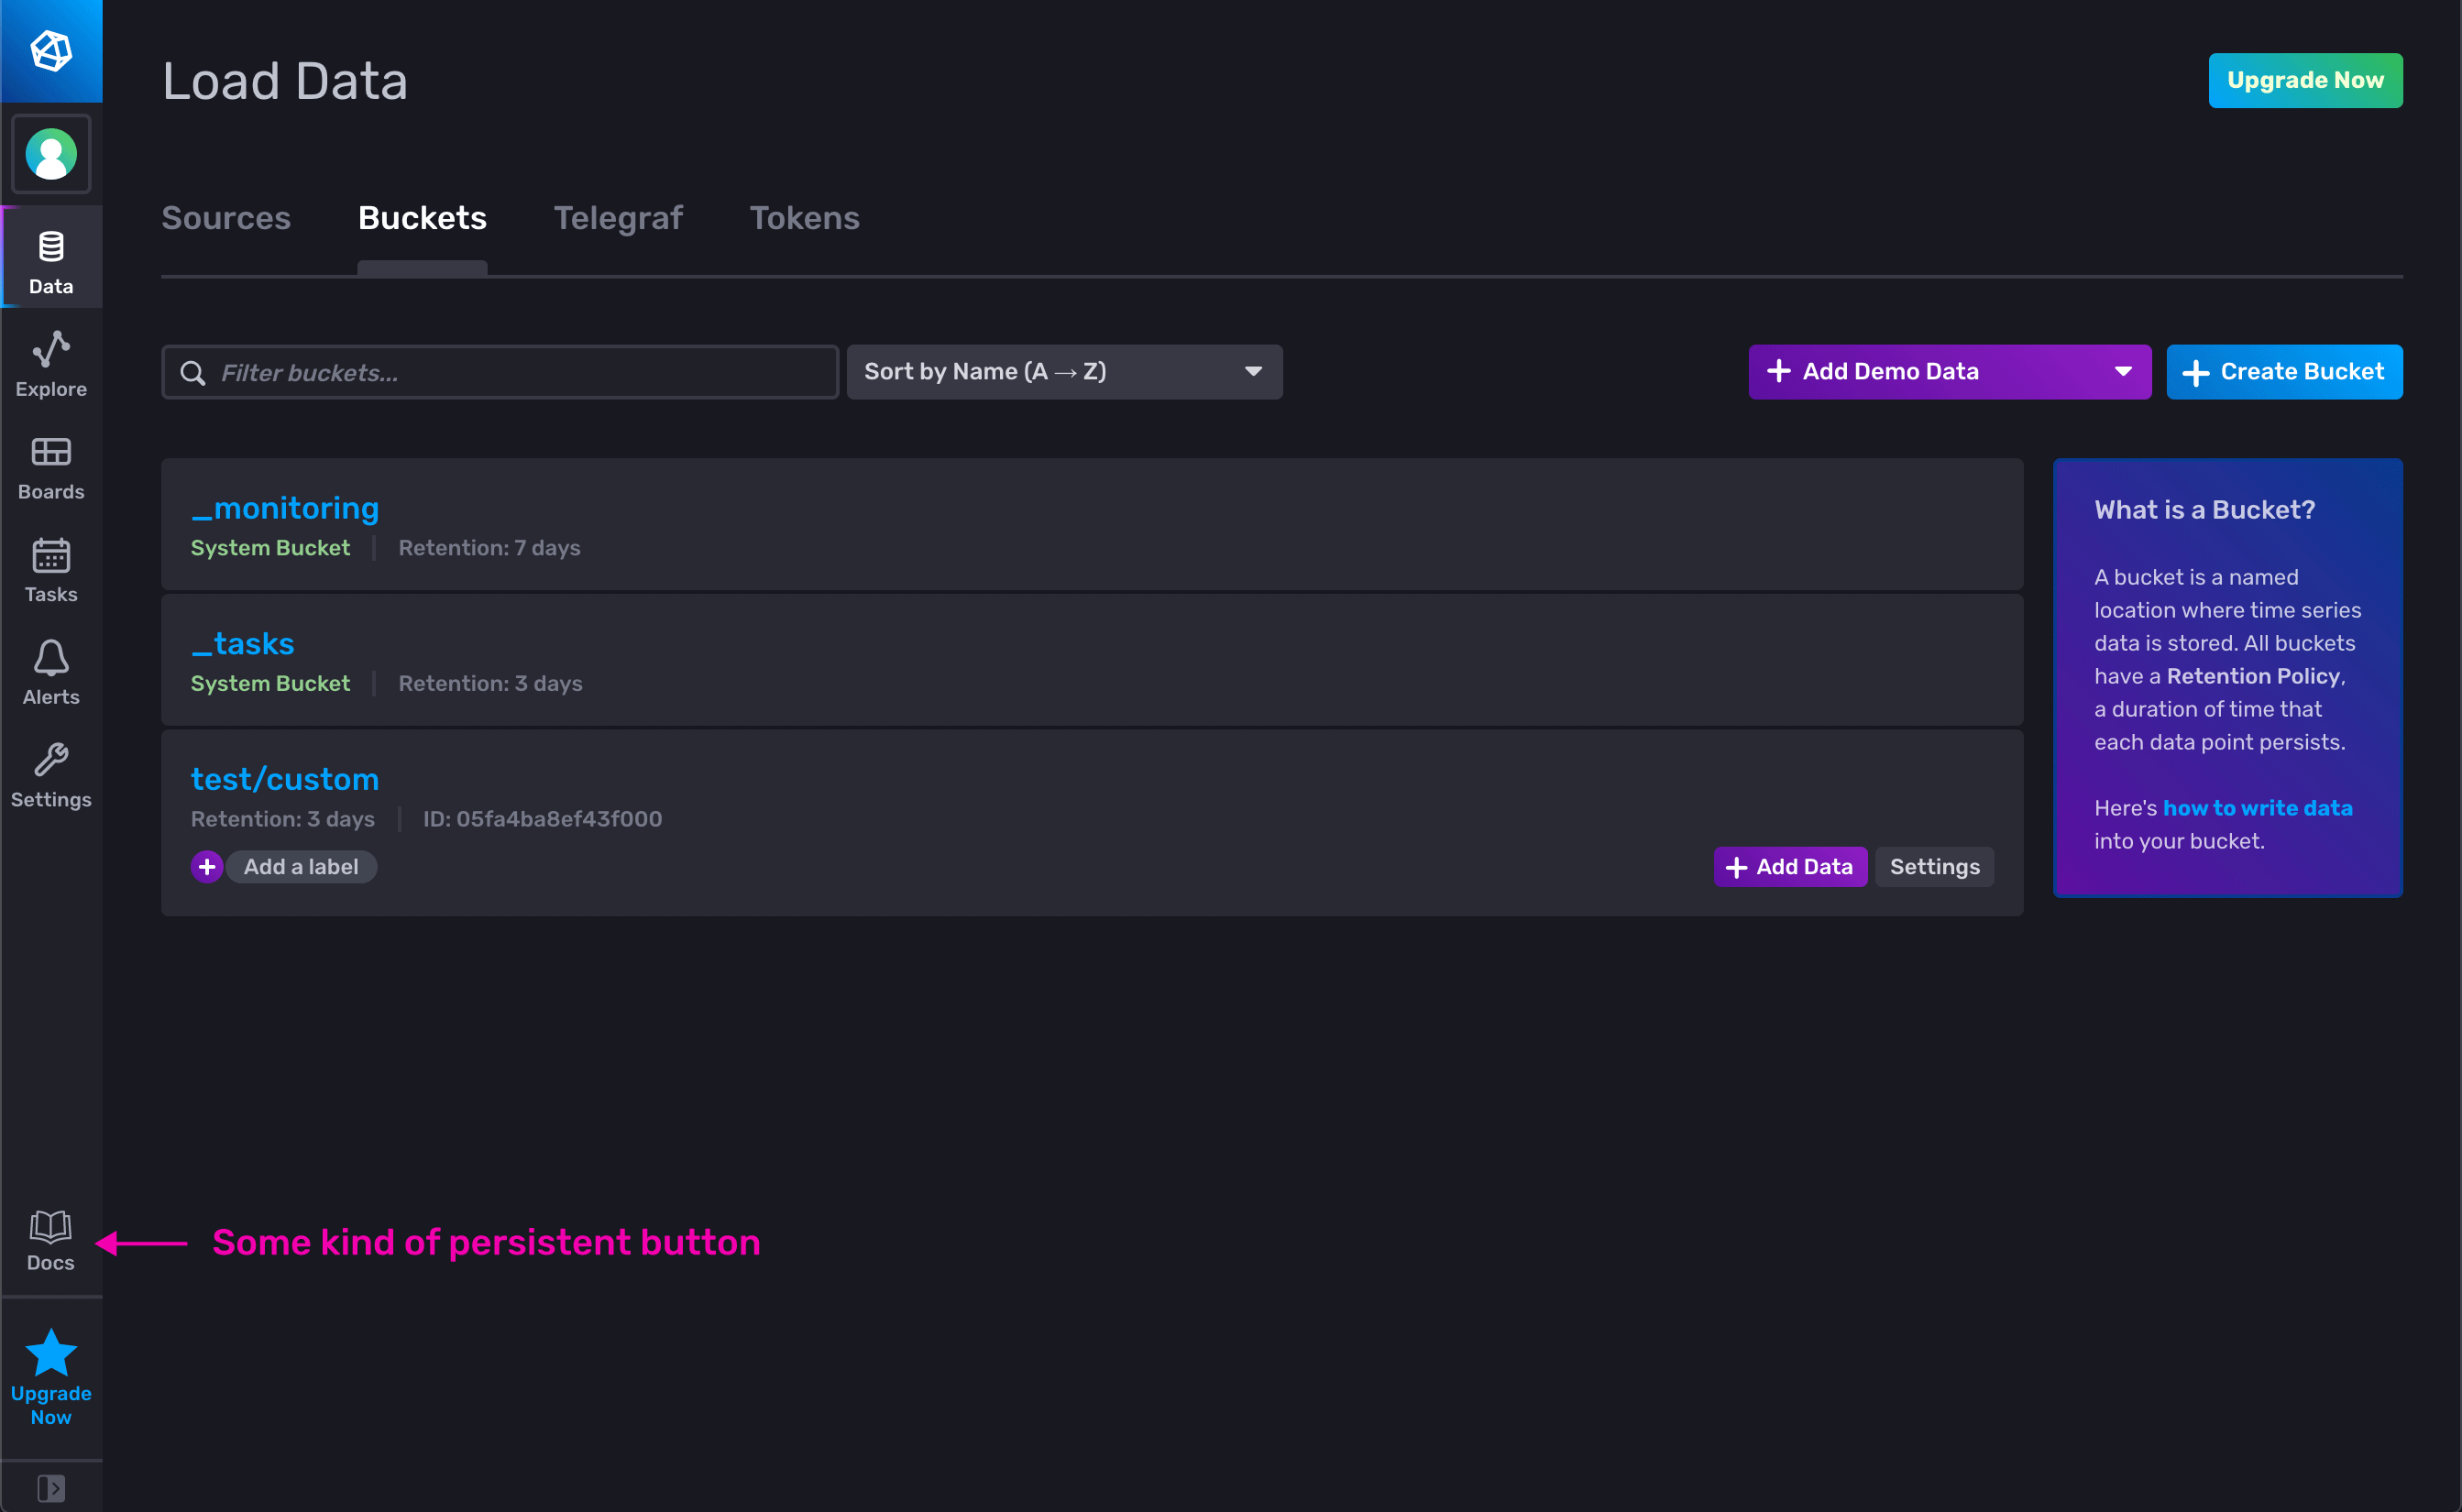This screenshot has width=2462, height=1512.
Task: Open the Data section in sidebar
Action: [x=51, y=257]
